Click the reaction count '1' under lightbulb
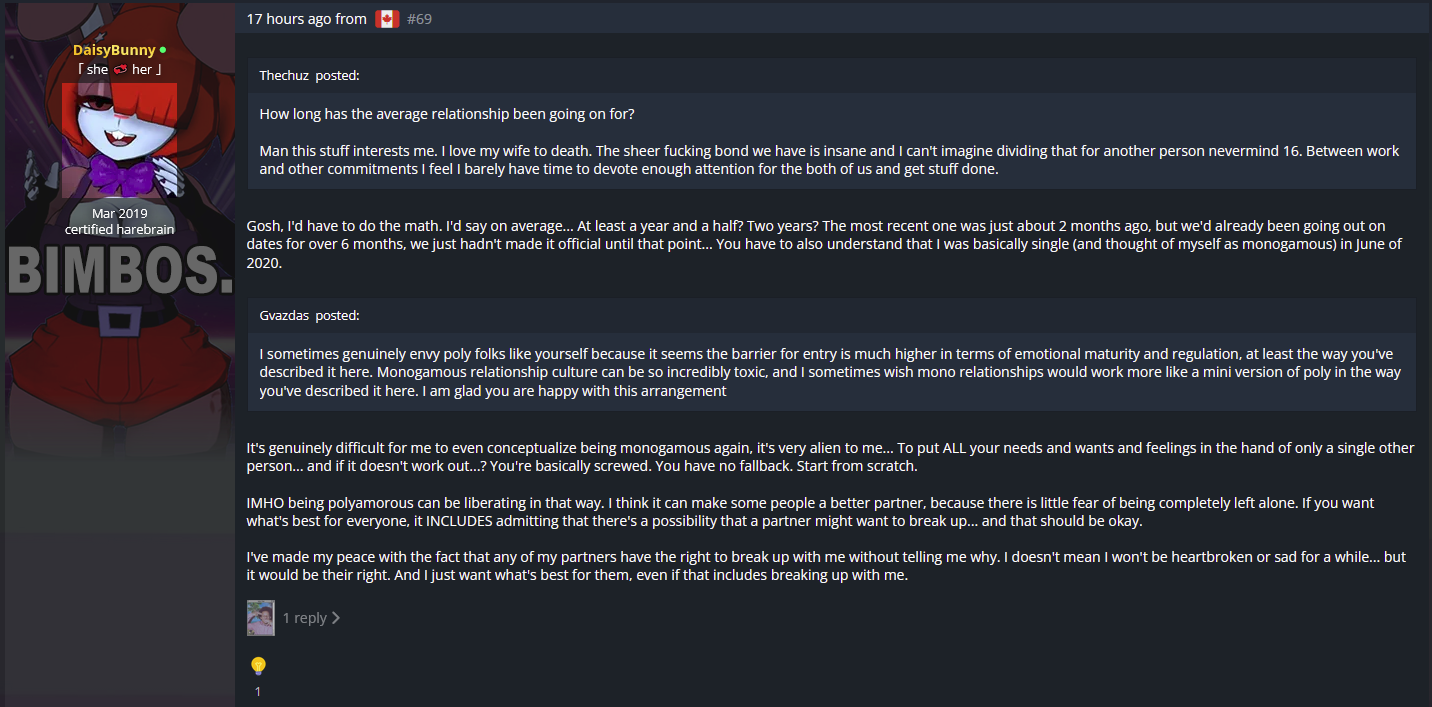1432x707 pixels. (258, 691)
